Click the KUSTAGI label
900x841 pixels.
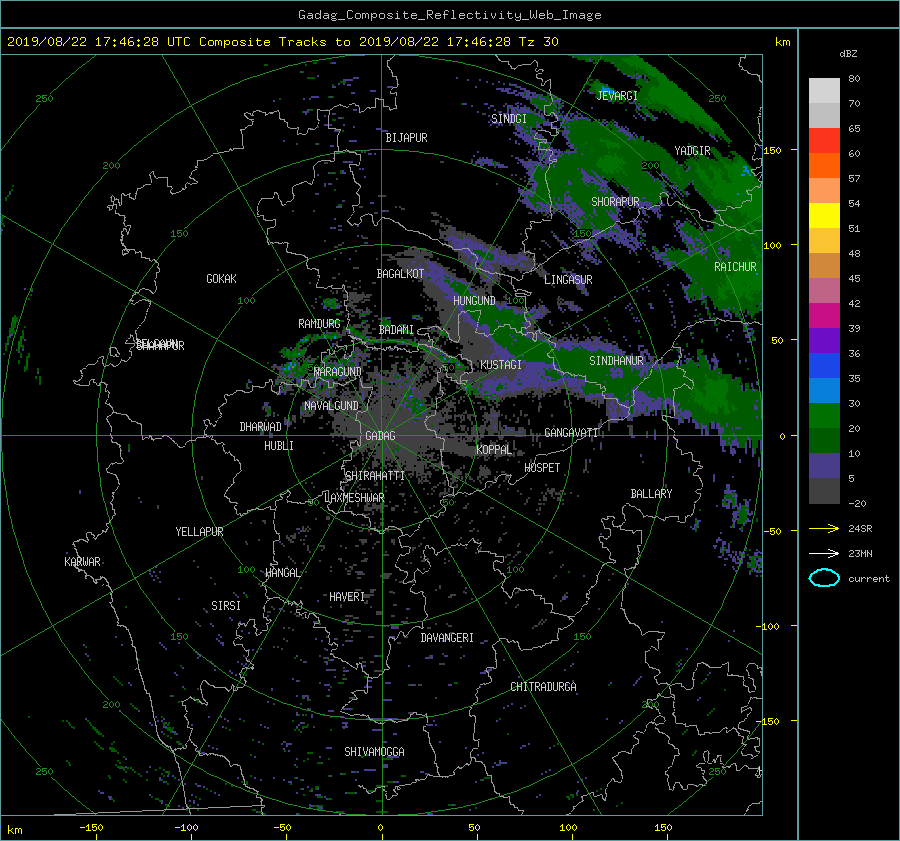click(x=501, y=365)
